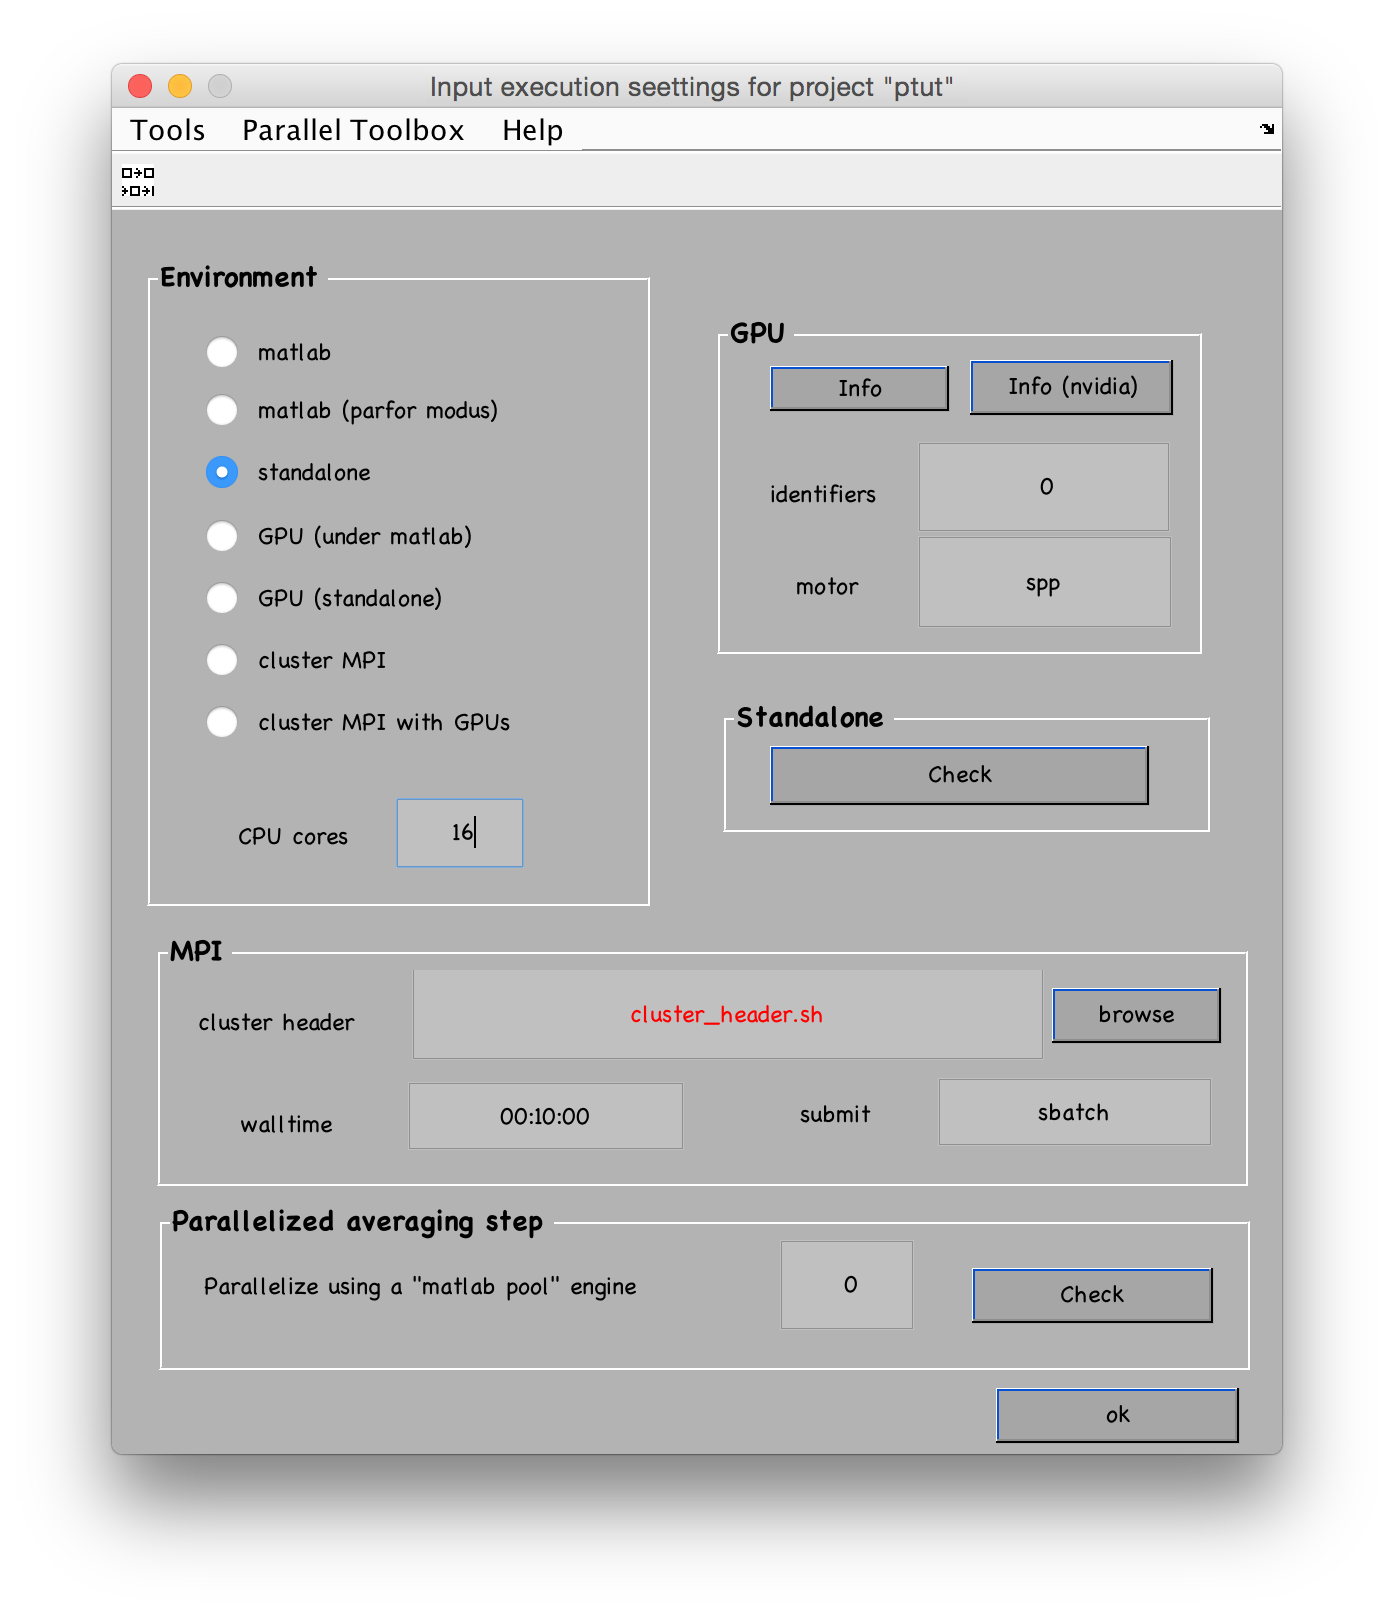Click Check in Parallelized averaging step

(1092, 1295)
